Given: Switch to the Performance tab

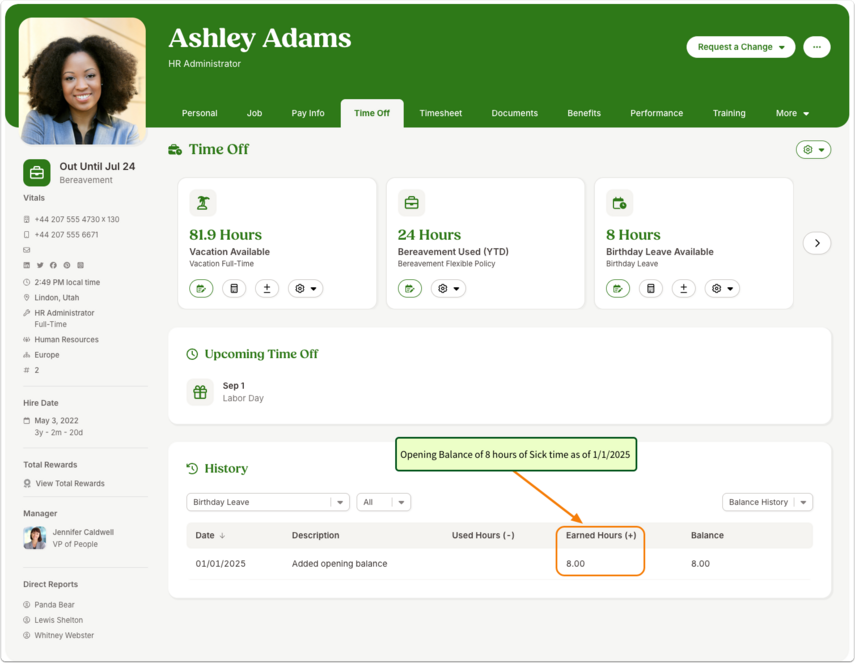Looking at the screenshot, I should [657, 113].
